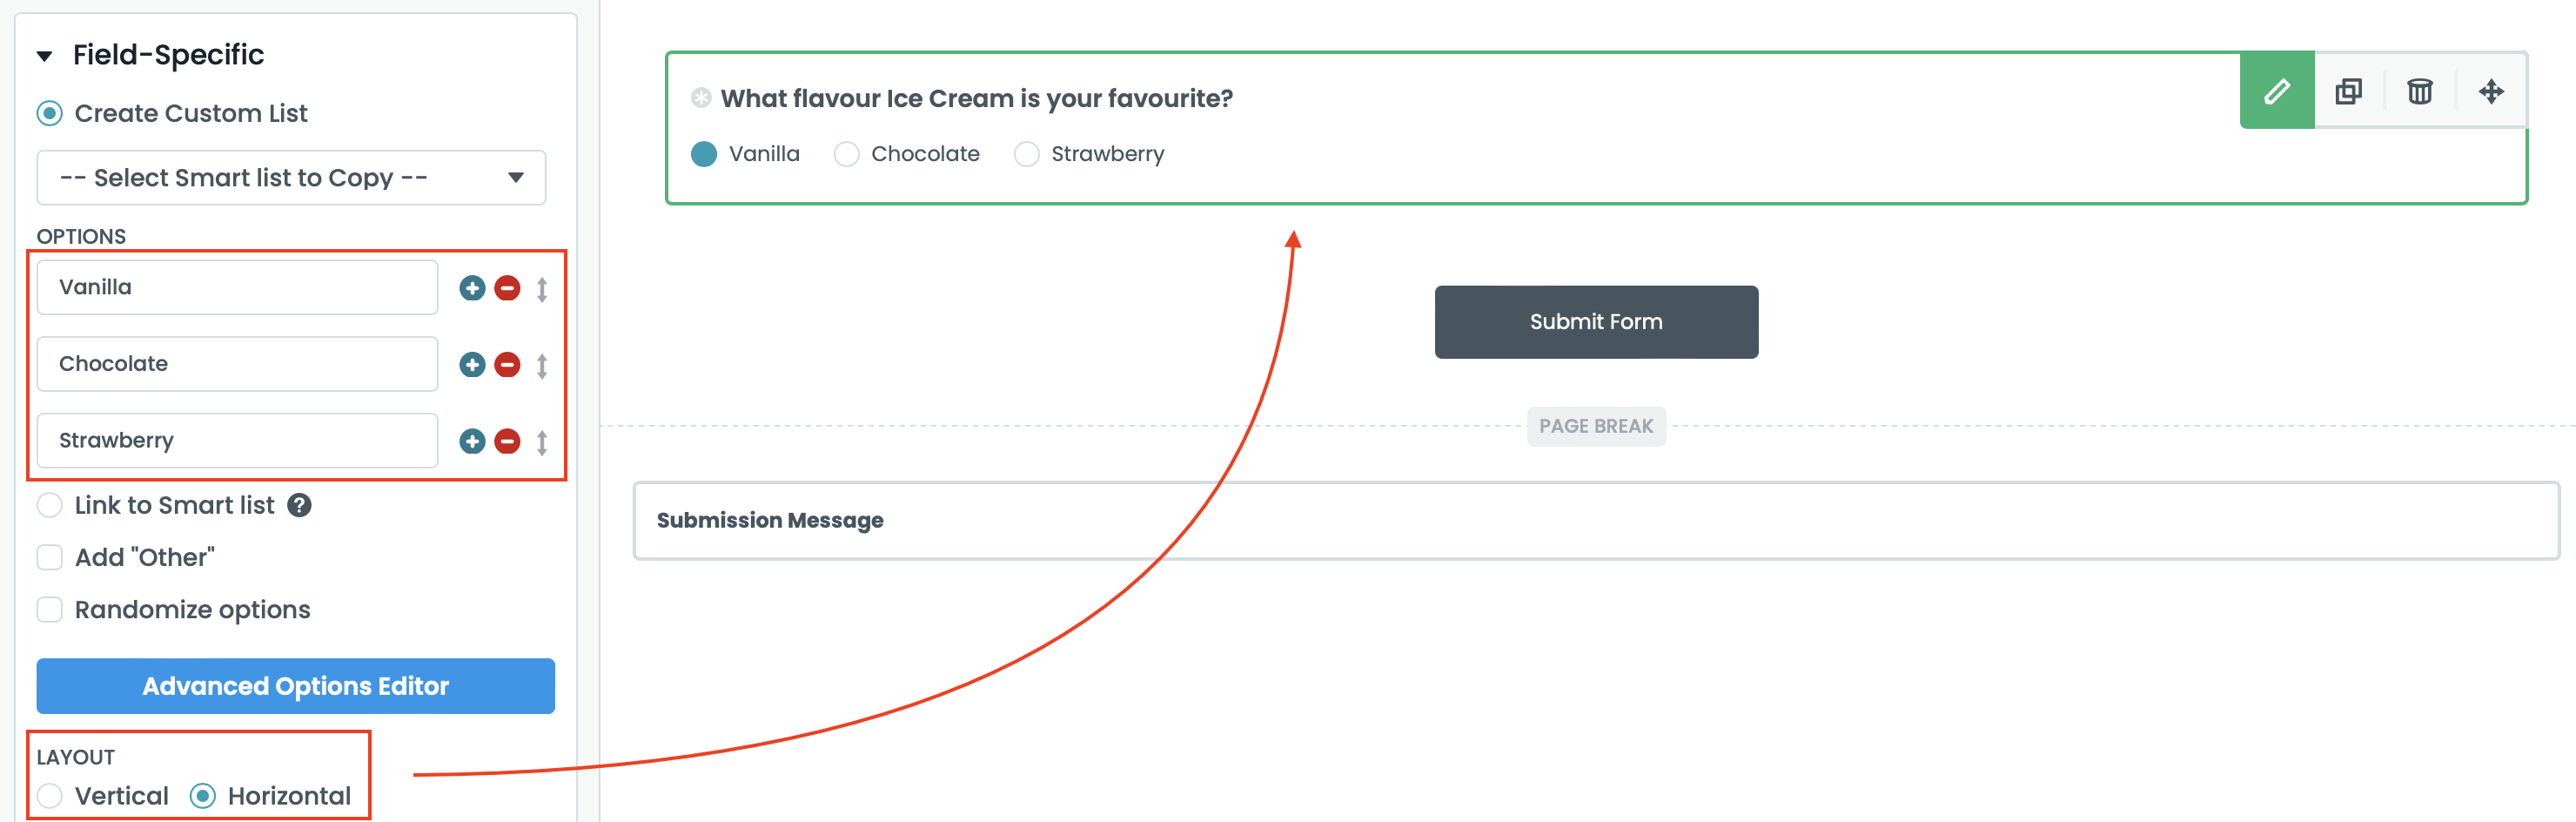Choose Chocolate radio in form preview
The image size is (2576, 822).
[846, 154]
